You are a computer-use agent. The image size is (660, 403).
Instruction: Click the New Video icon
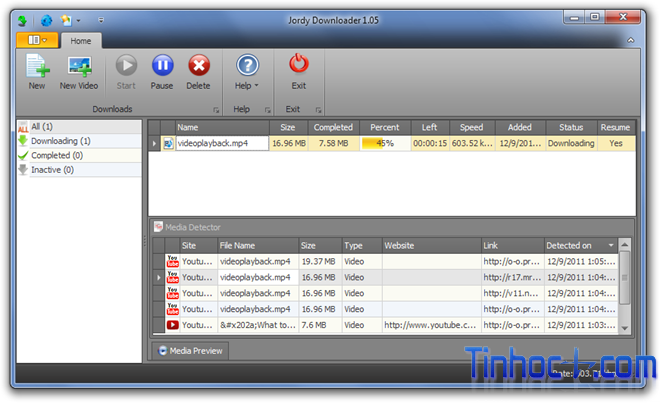tap(80, 66)
